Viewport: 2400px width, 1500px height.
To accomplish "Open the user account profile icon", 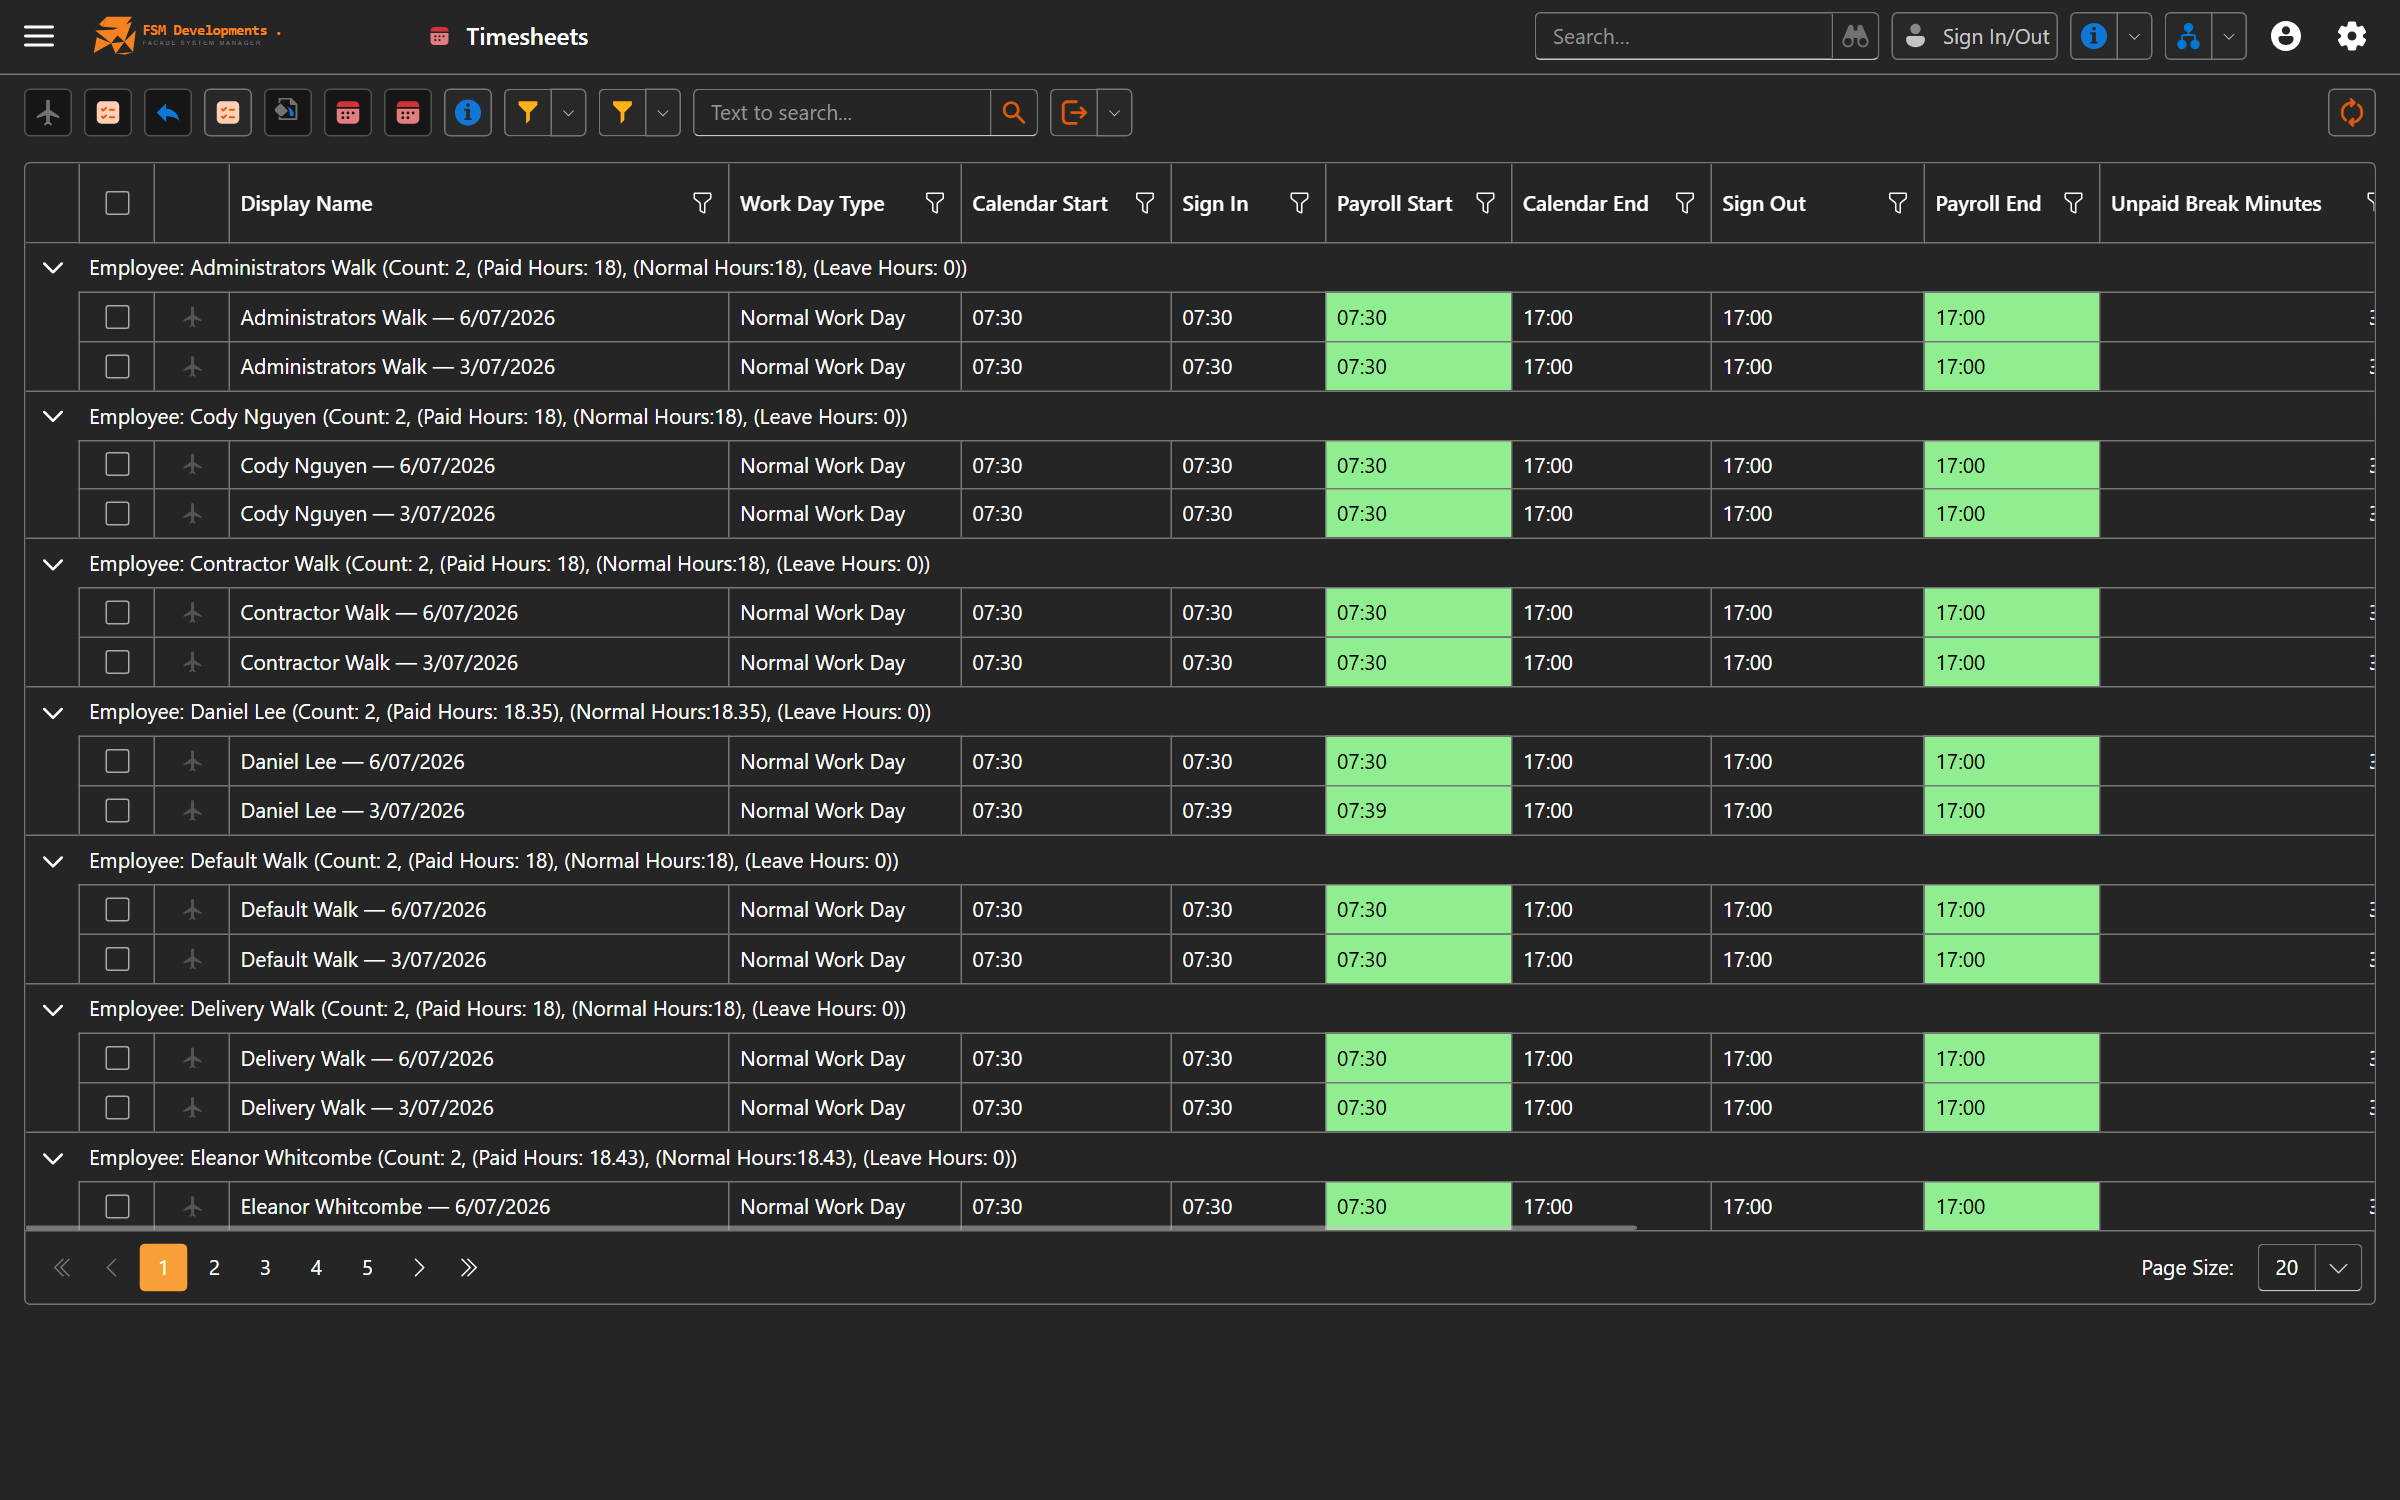I will coord(2285,37).
